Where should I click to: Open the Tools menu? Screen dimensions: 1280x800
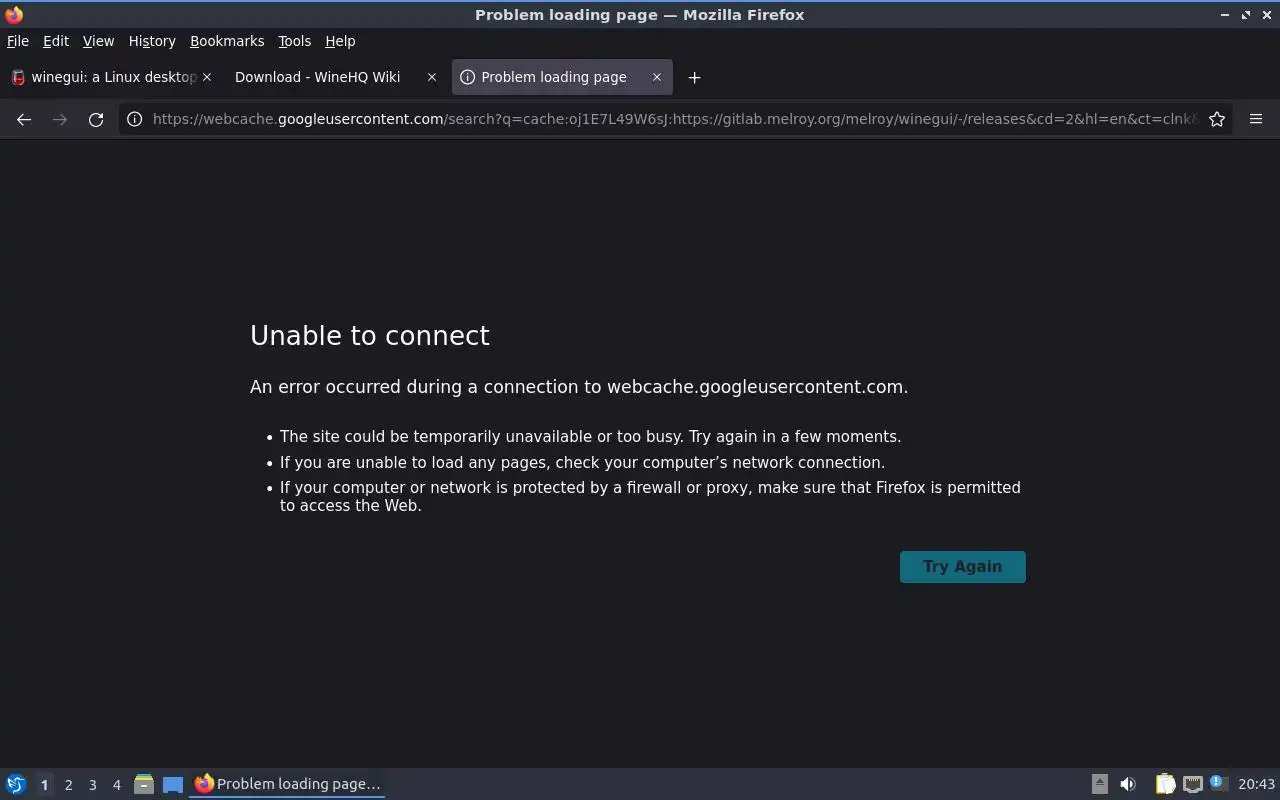coord(294,41)
